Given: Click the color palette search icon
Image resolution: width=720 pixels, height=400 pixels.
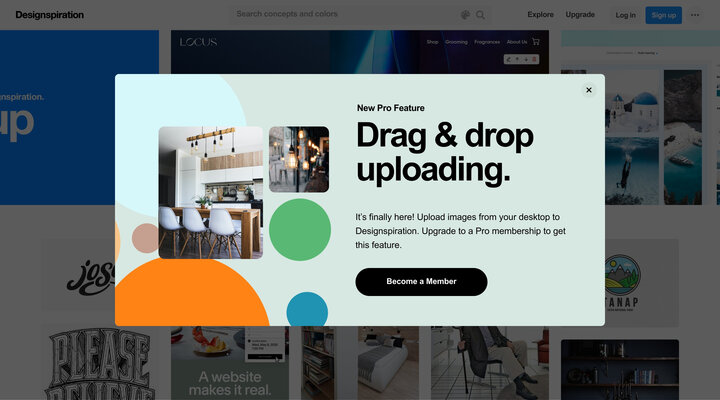Looking at the screenshot, I should 465,15.
